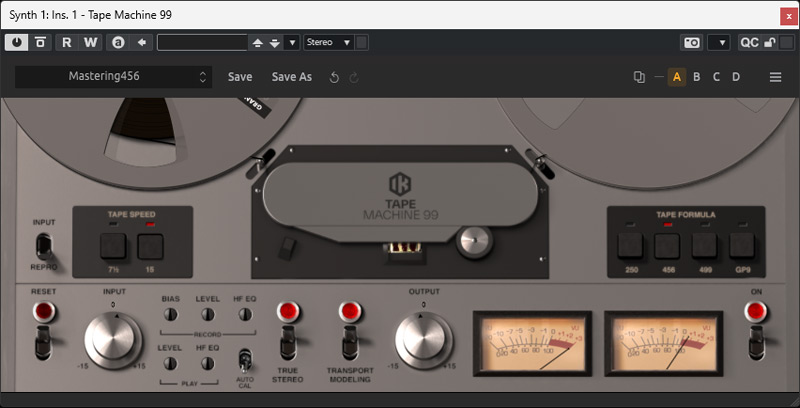Switch to preset slot B
800x408 pixels.
(x=697, y=77)
